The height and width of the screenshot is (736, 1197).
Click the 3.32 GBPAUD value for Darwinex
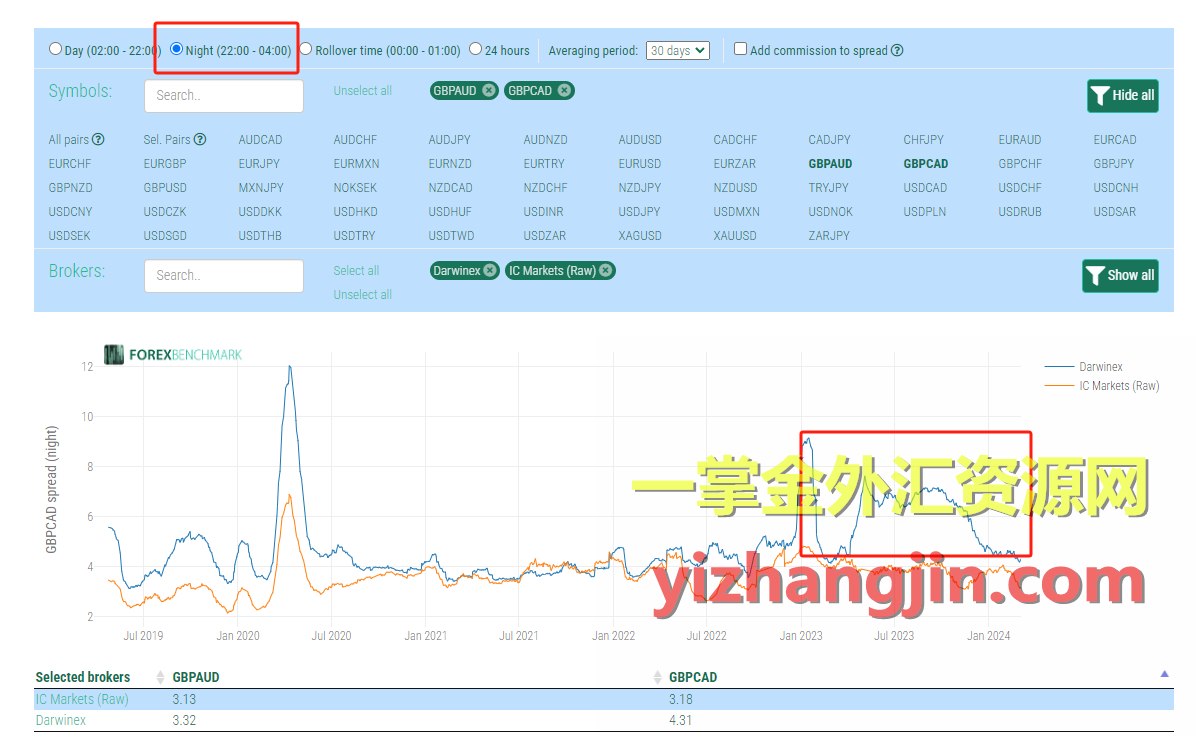(184, 720)
